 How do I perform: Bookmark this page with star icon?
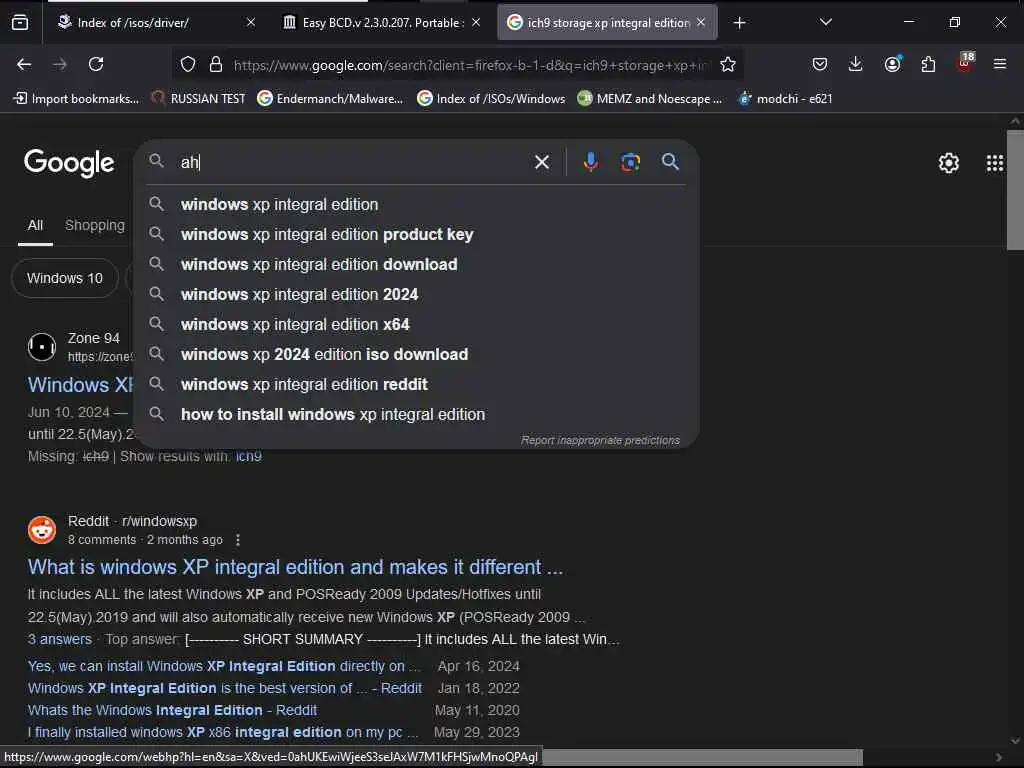[728, 64]
